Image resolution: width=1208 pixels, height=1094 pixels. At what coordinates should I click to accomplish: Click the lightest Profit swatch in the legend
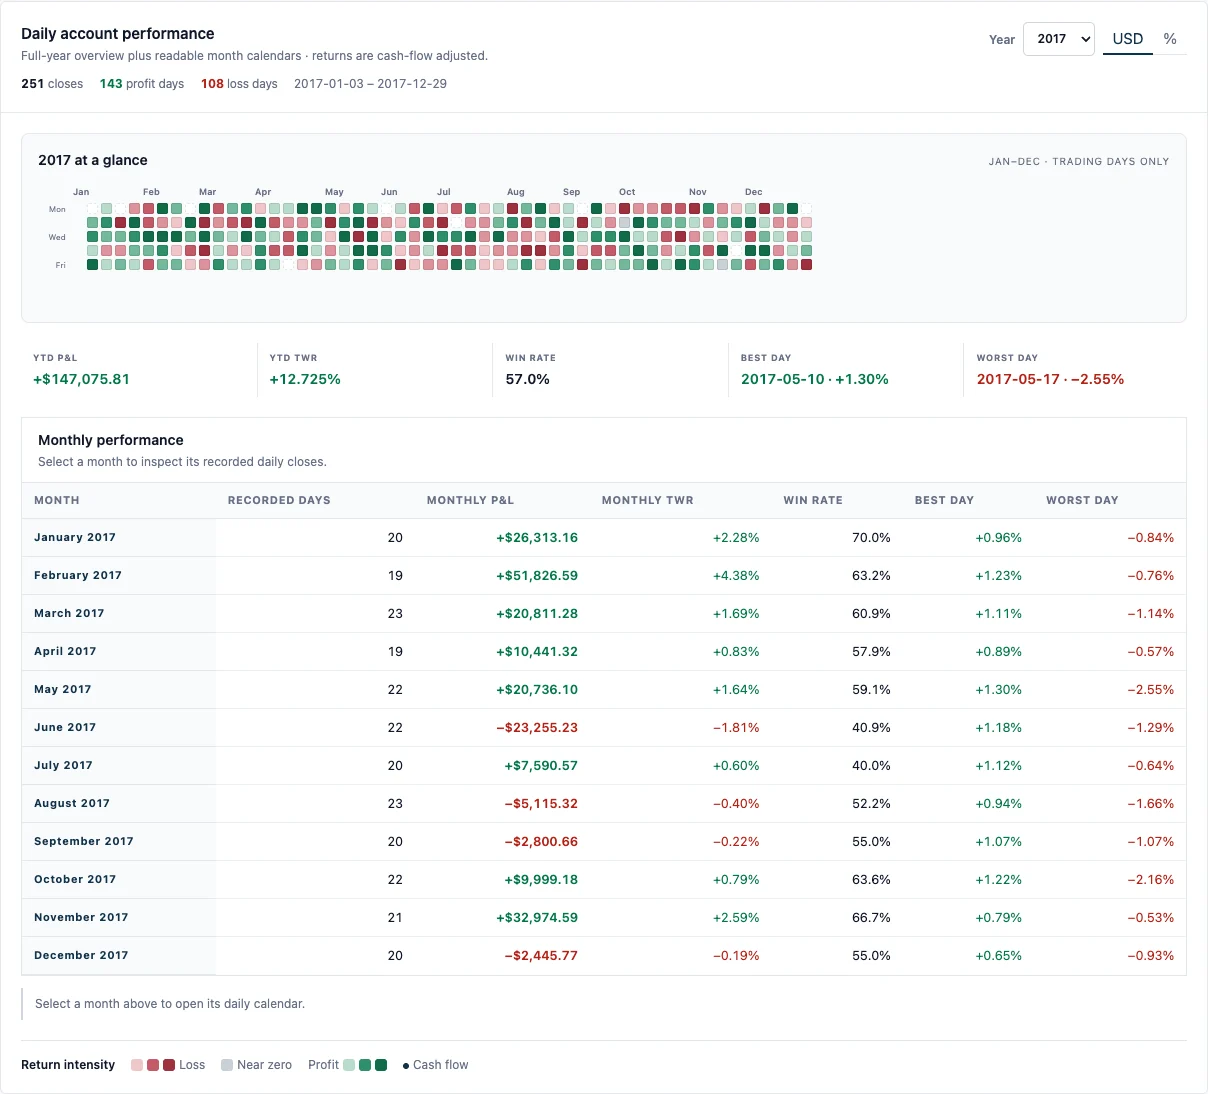tap(349, 1065)
